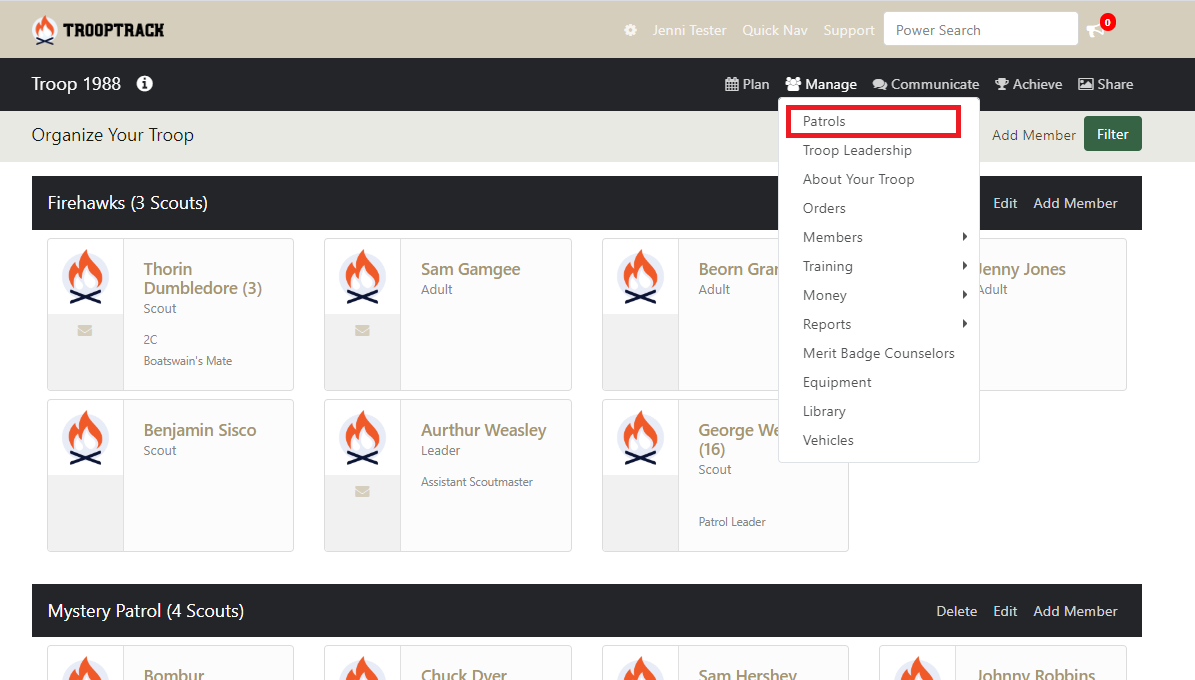Delete the Mystery Patrol
This screenshot has height=680, width=1195.
956,611
